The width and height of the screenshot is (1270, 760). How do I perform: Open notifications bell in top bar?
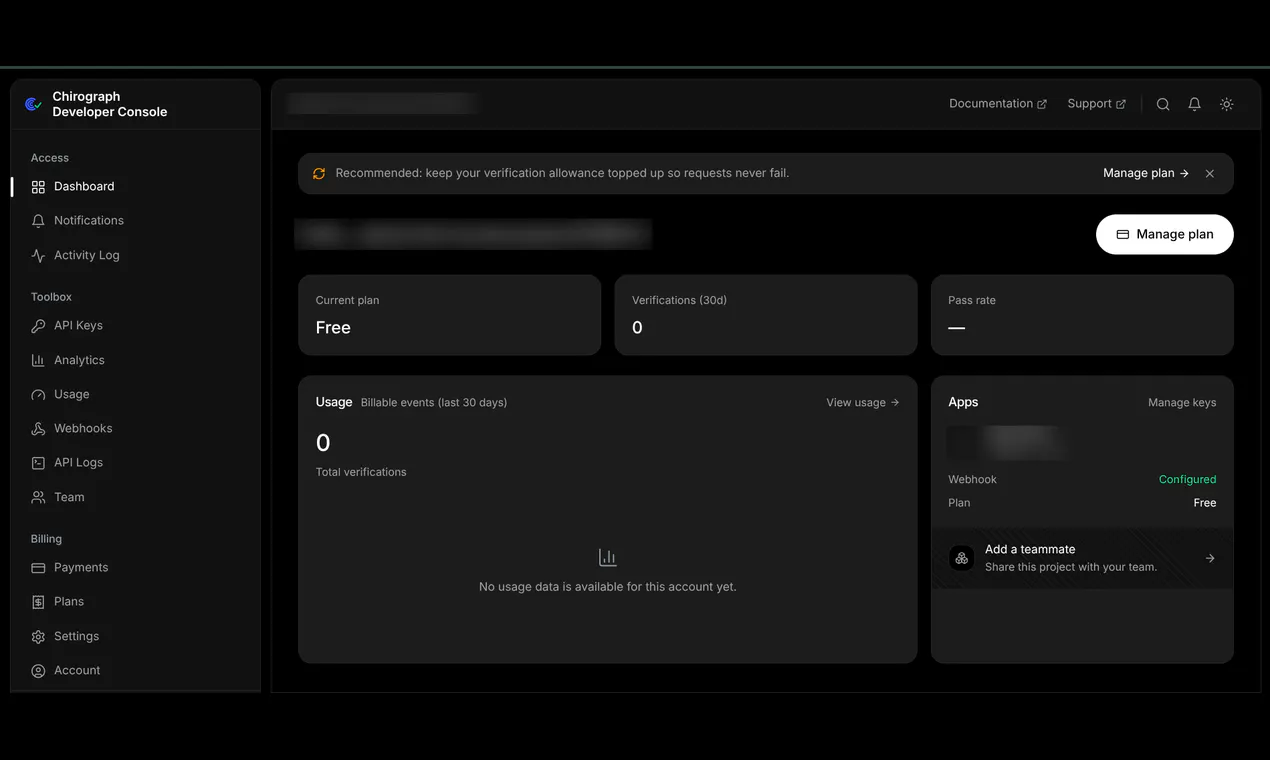click(1194, 104)
